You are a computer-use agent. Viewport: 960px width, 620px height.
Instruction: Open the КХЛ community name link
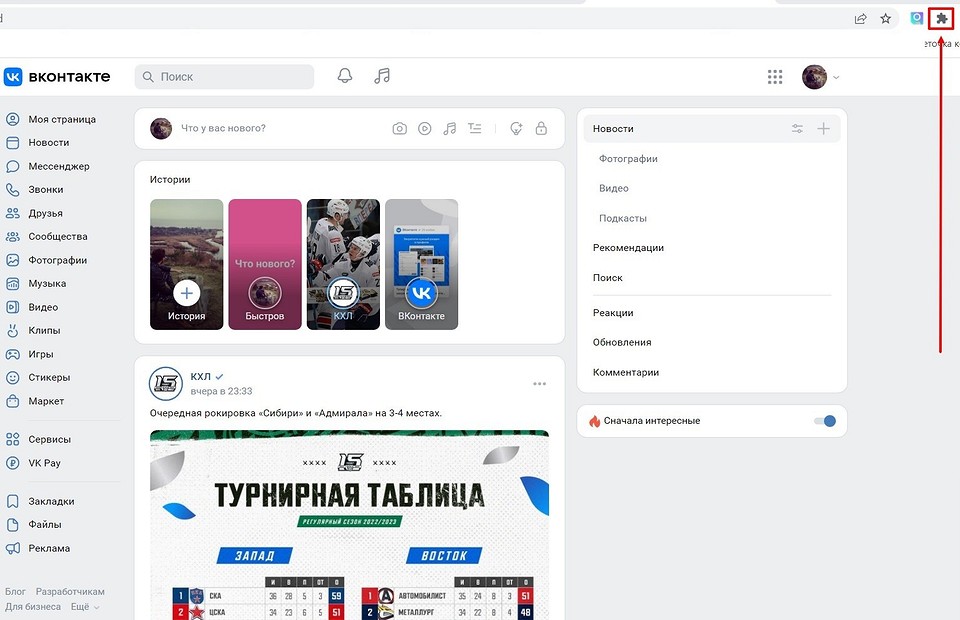[200, 376]
